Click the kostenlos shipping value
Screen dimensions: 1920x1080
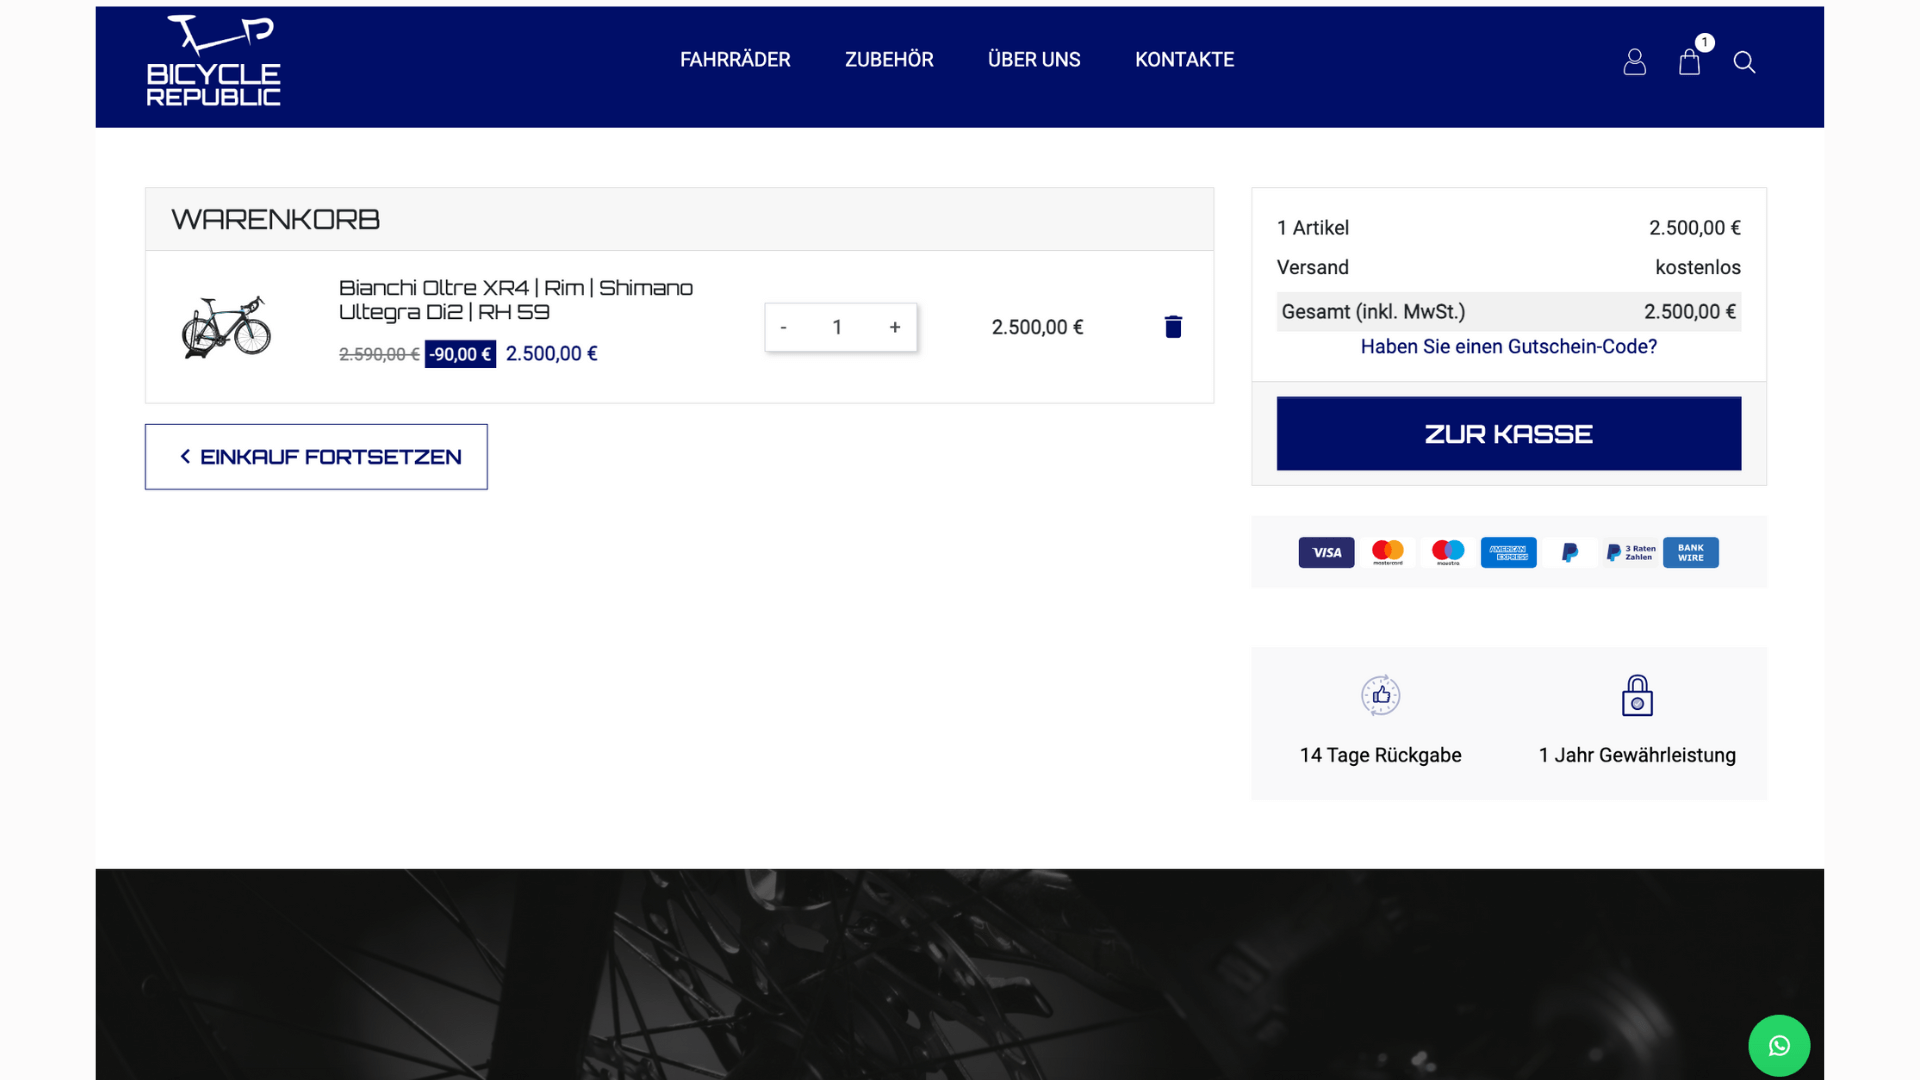pos(1697,267)
